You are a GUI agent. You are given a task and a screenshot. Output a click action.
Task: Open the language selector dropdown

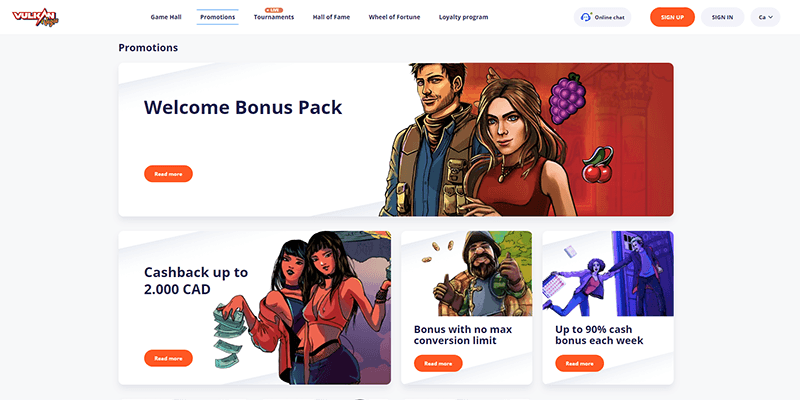(x=765, y=17)
